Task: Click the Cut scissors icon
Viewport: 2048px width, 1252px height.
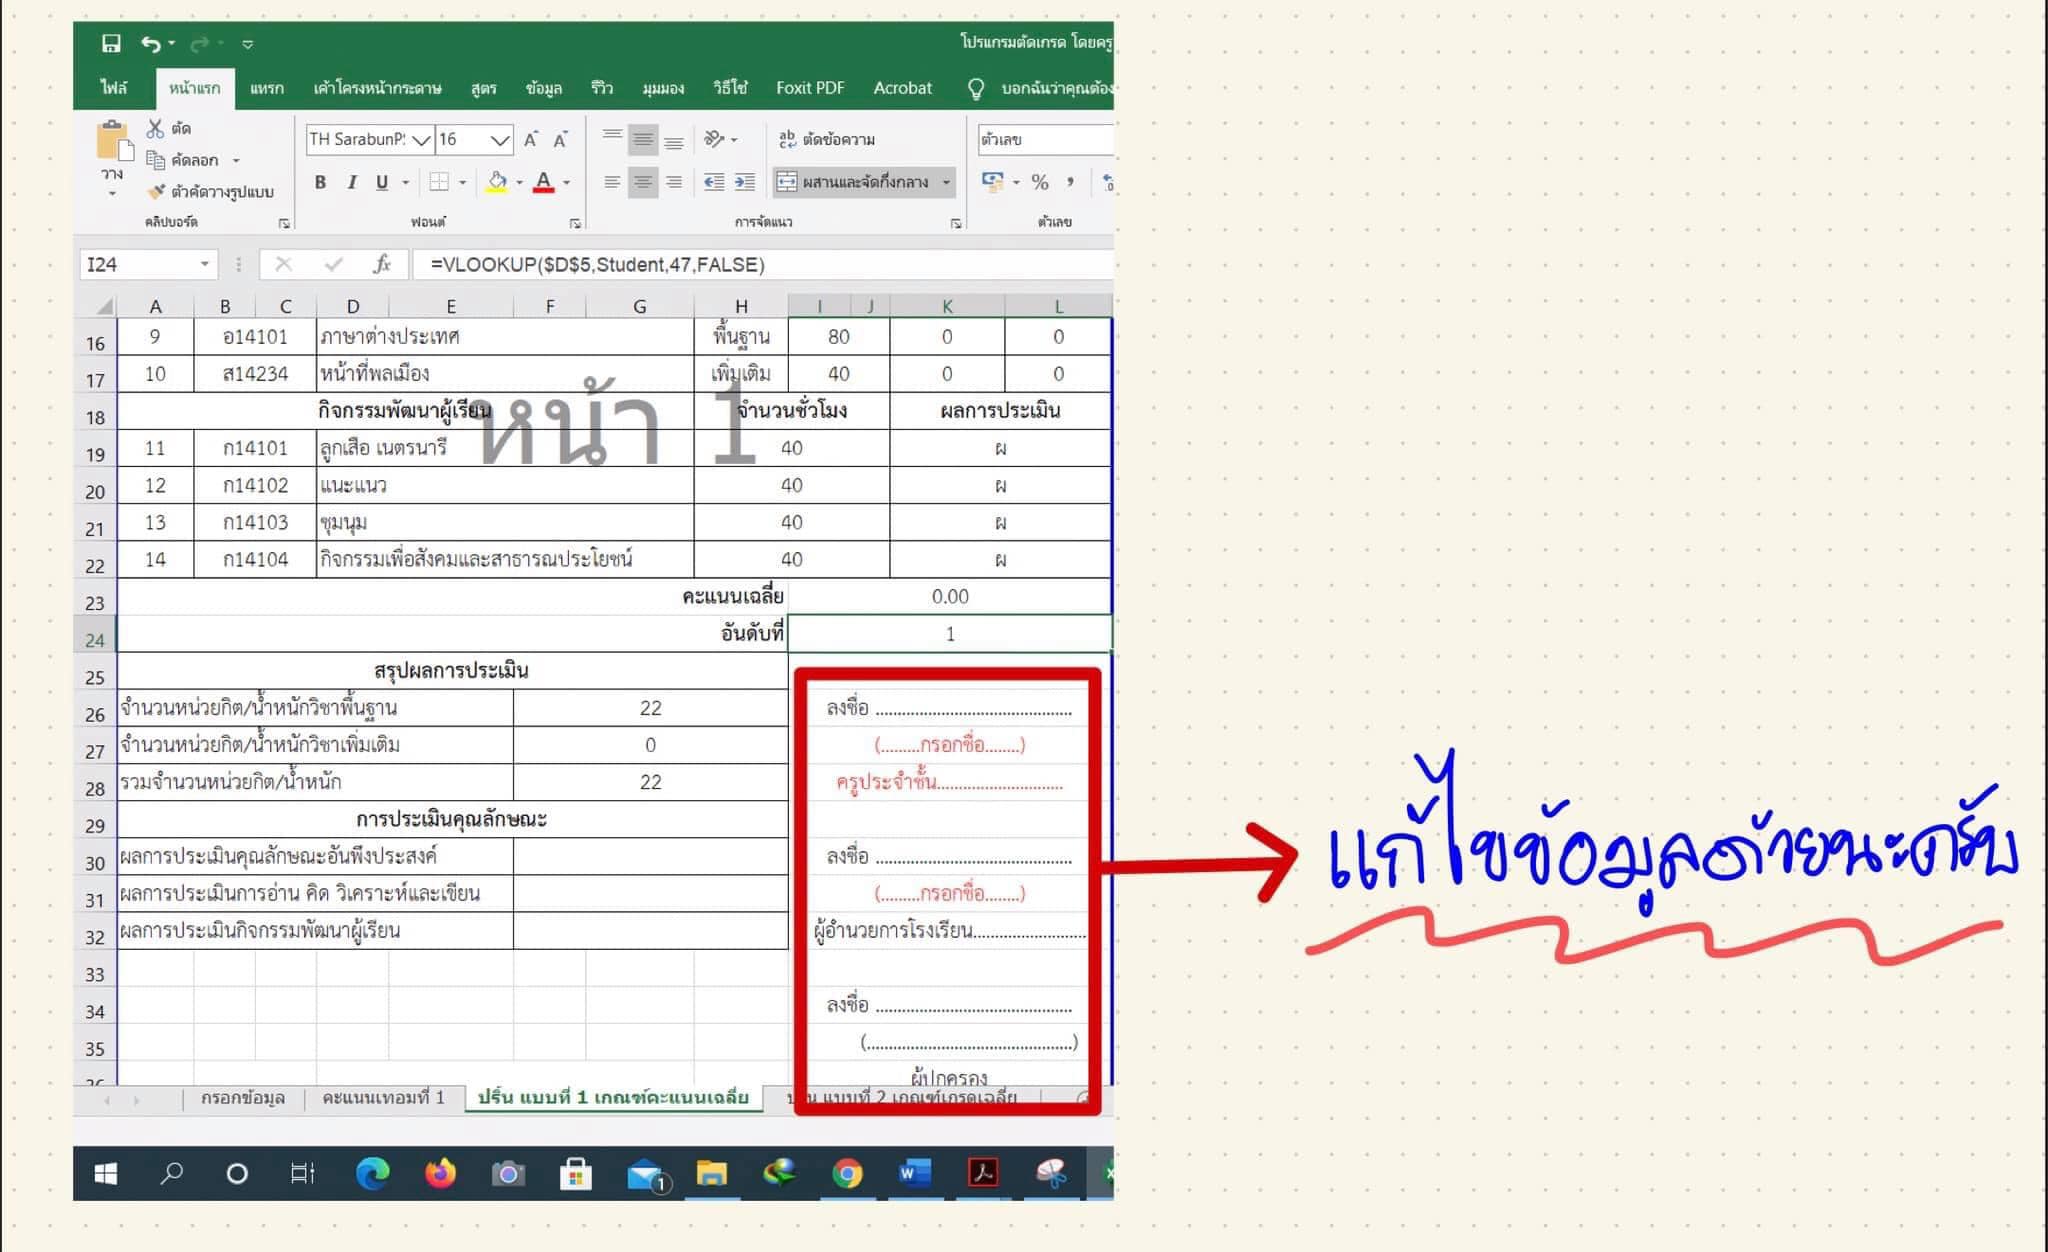Action: coord(155,128)
